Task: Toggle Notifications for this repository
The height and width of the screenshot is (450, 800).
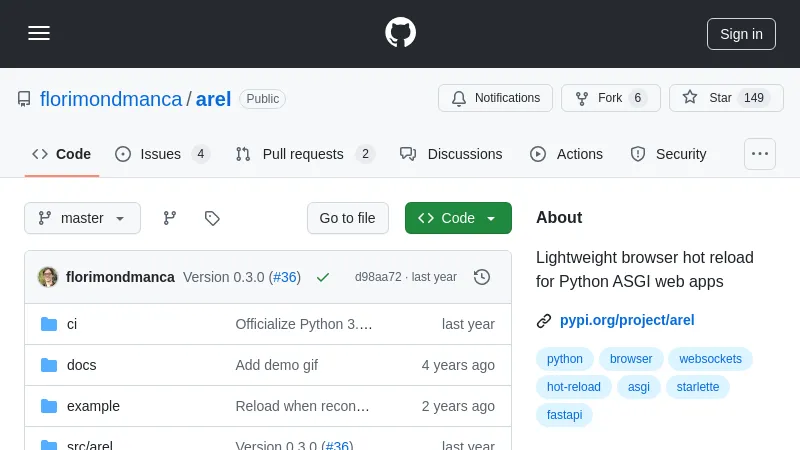Action: pos(495,98)
